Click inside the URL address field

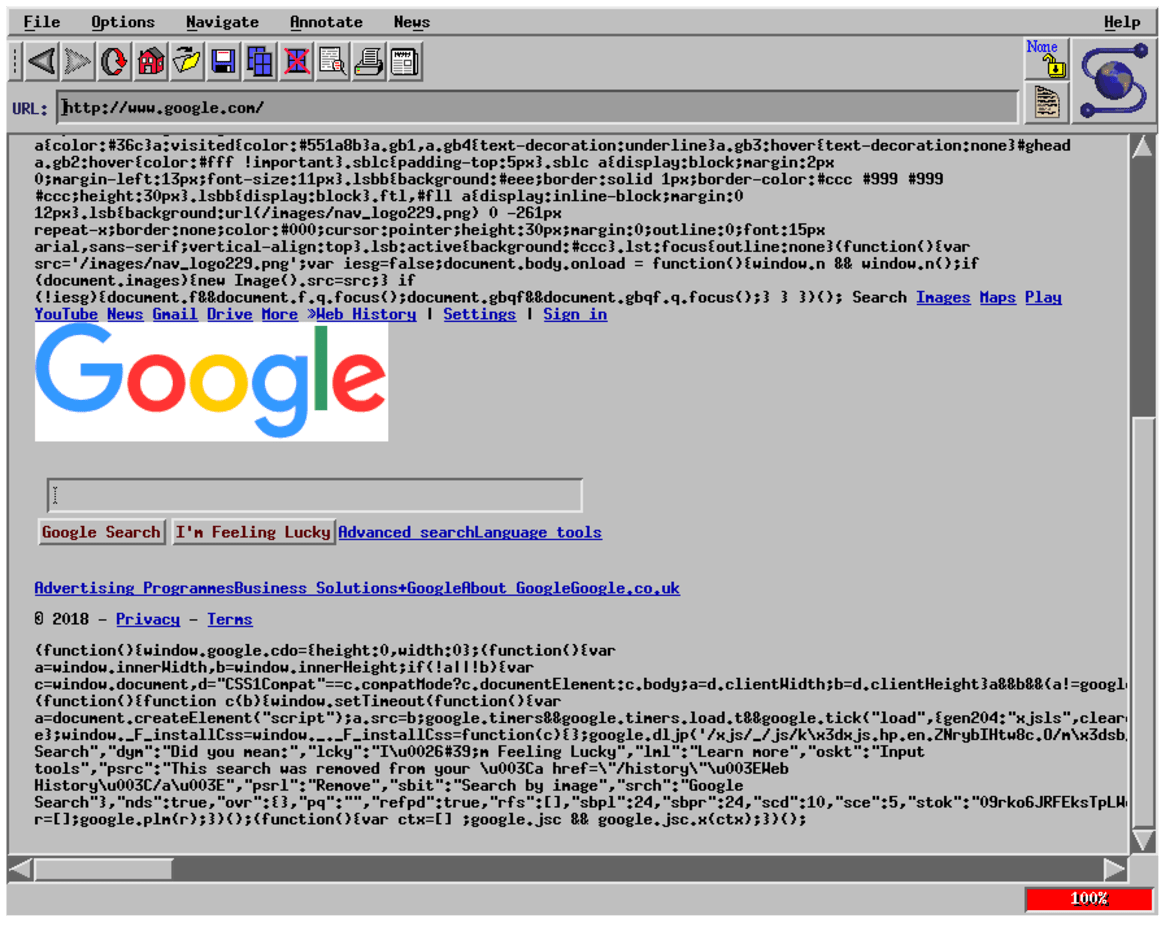point(538,107)
